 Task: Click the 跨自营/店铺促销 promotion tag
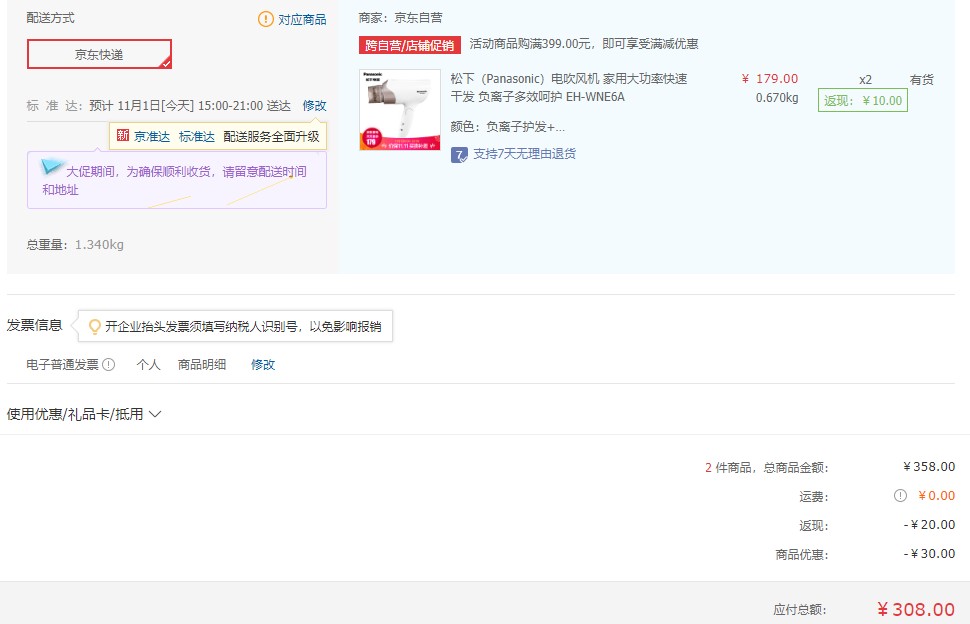[410, 45]
